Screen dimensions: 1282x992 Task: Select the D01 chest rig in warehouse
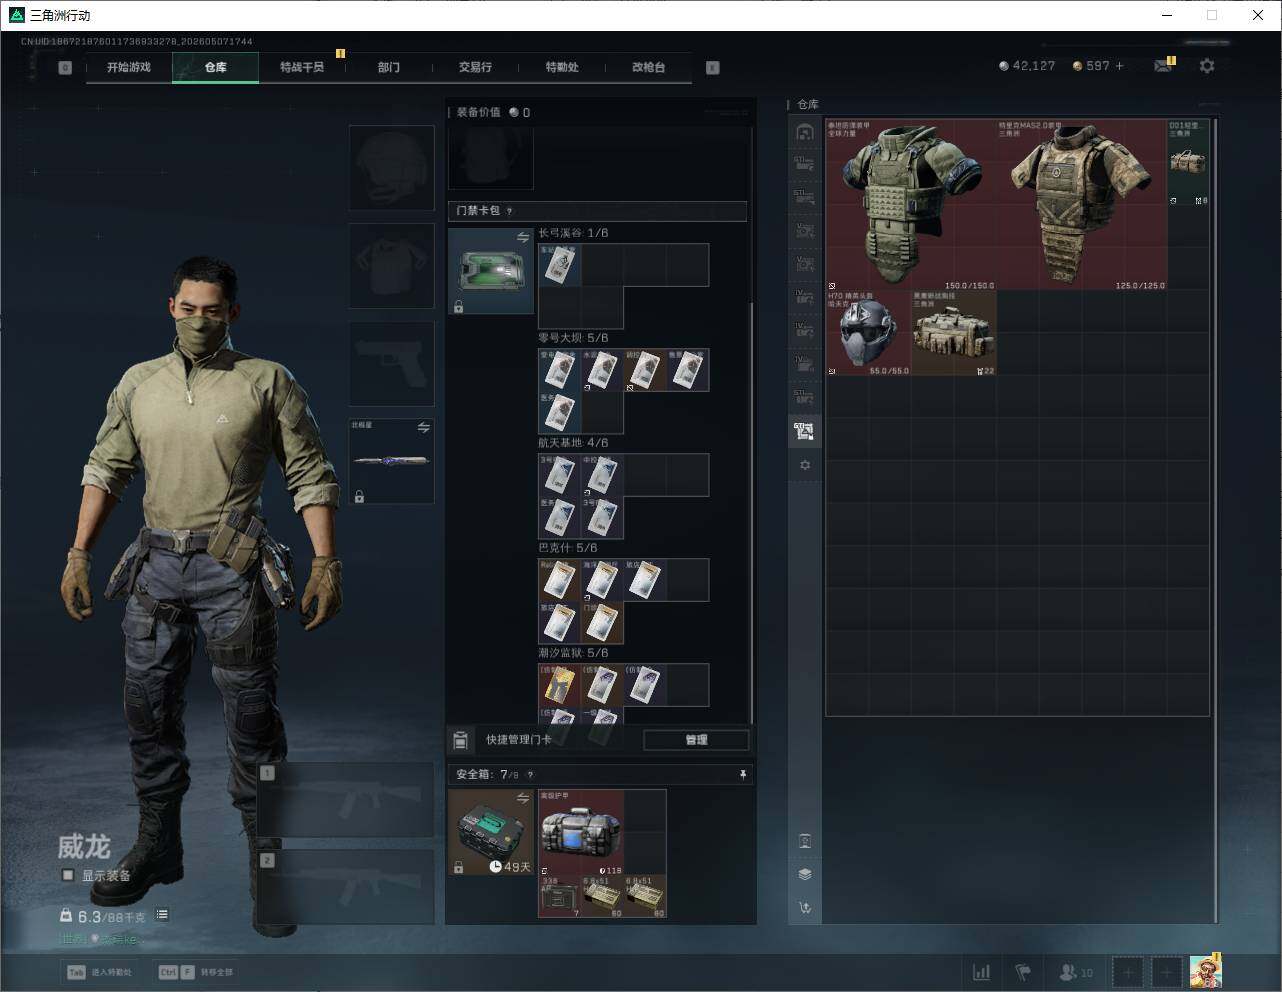point(1188,163)
